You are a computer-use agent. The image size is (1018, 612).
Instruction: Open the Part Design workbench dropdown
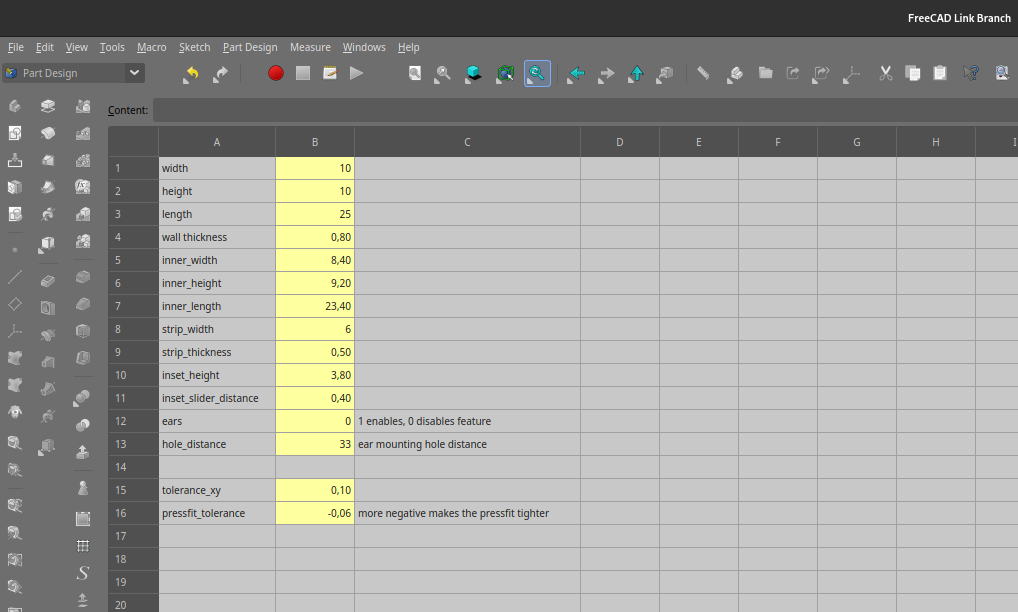73,73
